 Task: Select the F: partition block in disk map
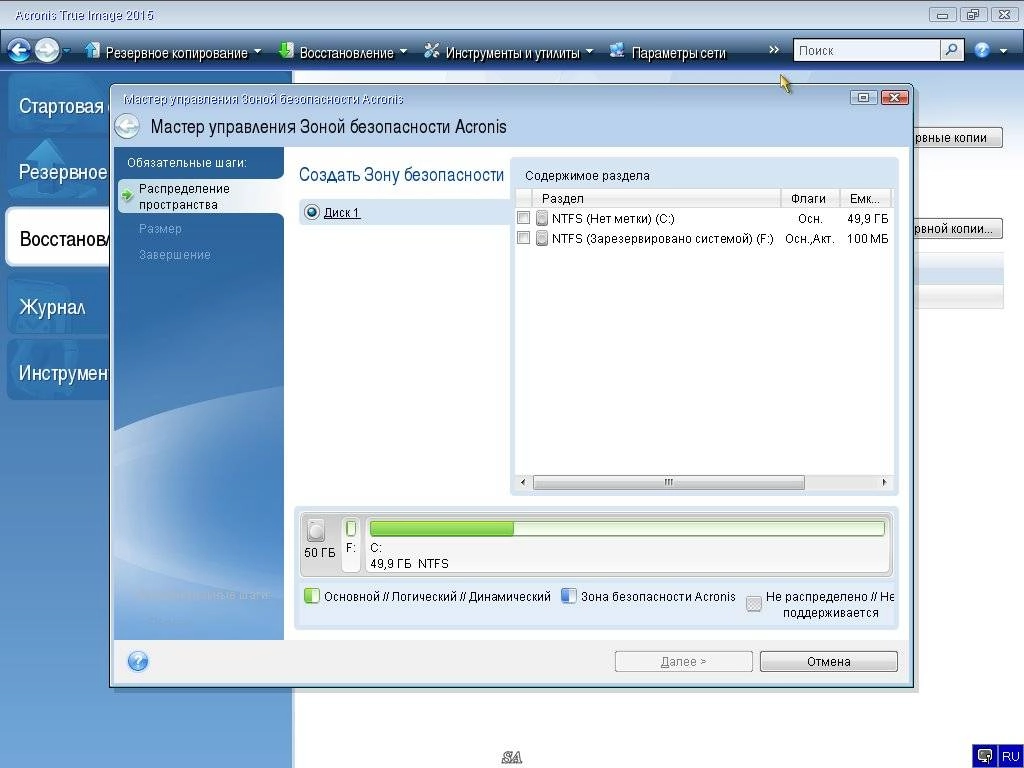(x=351, y=544)
